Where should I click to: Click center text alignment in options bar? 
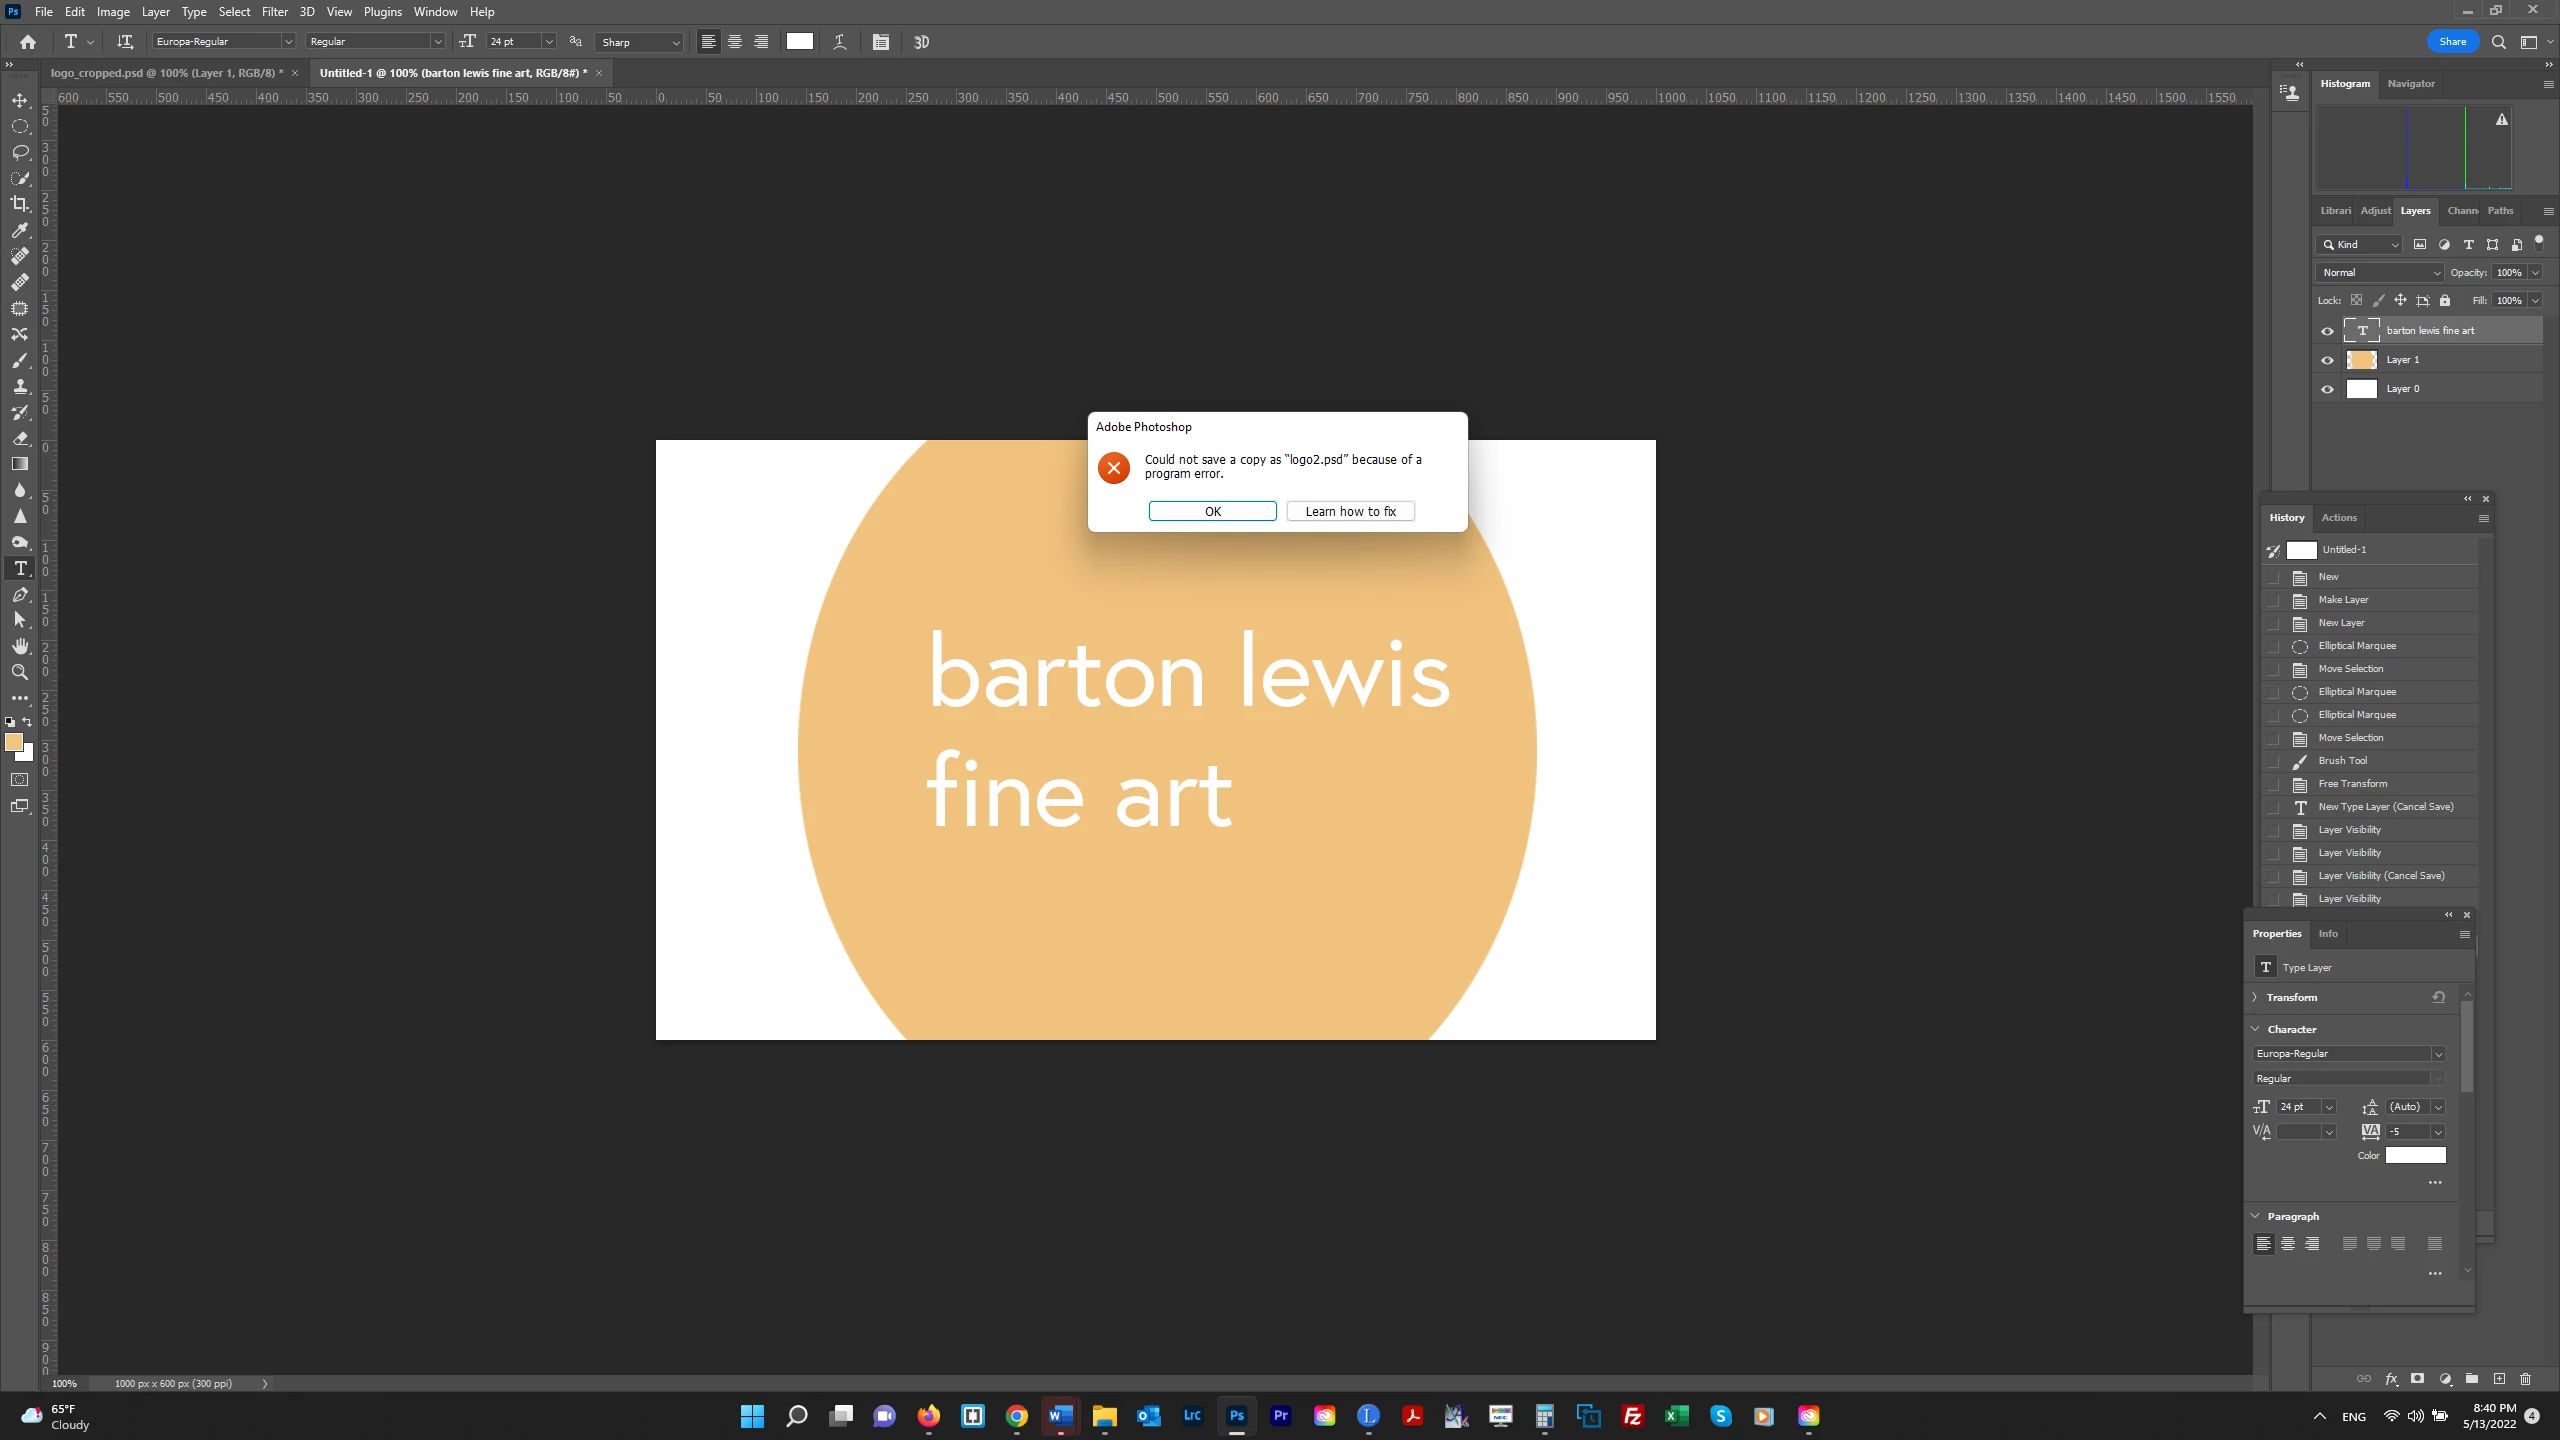pyautogui.click(x=735, y=42)
